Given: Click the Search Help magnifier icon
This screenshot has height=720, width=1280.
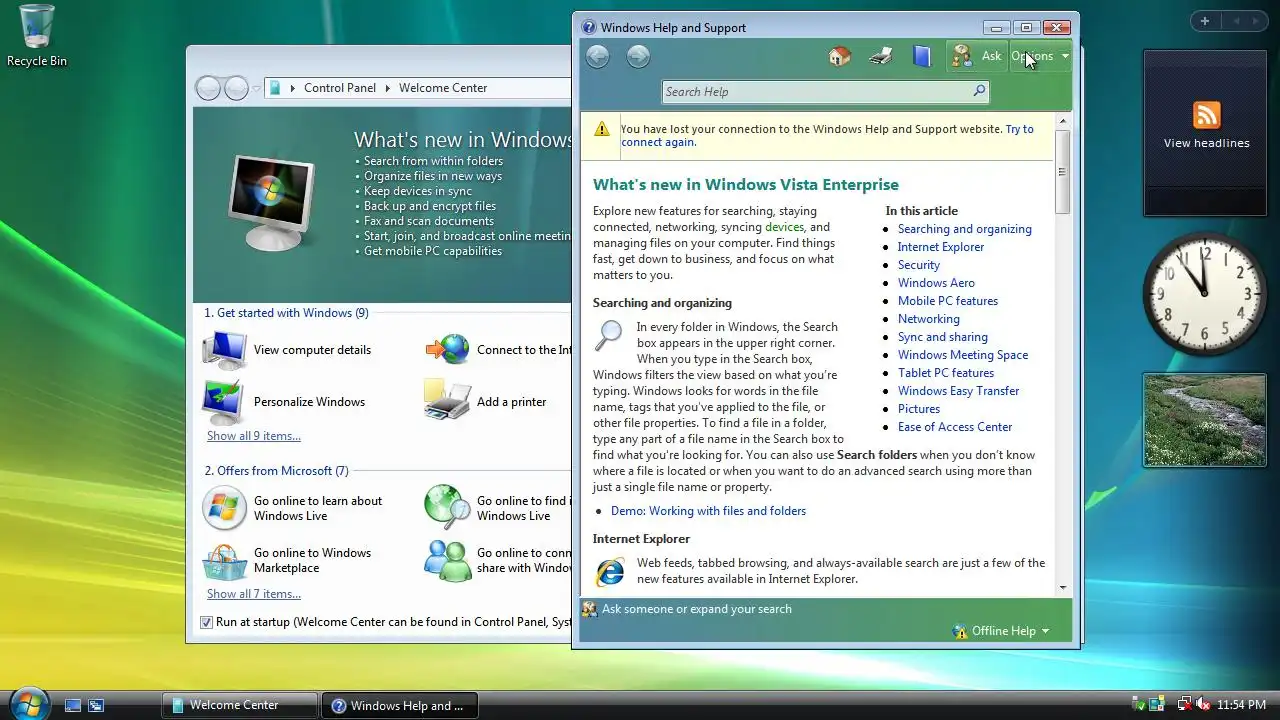Looking at the screenshot, I should (979, 91).
